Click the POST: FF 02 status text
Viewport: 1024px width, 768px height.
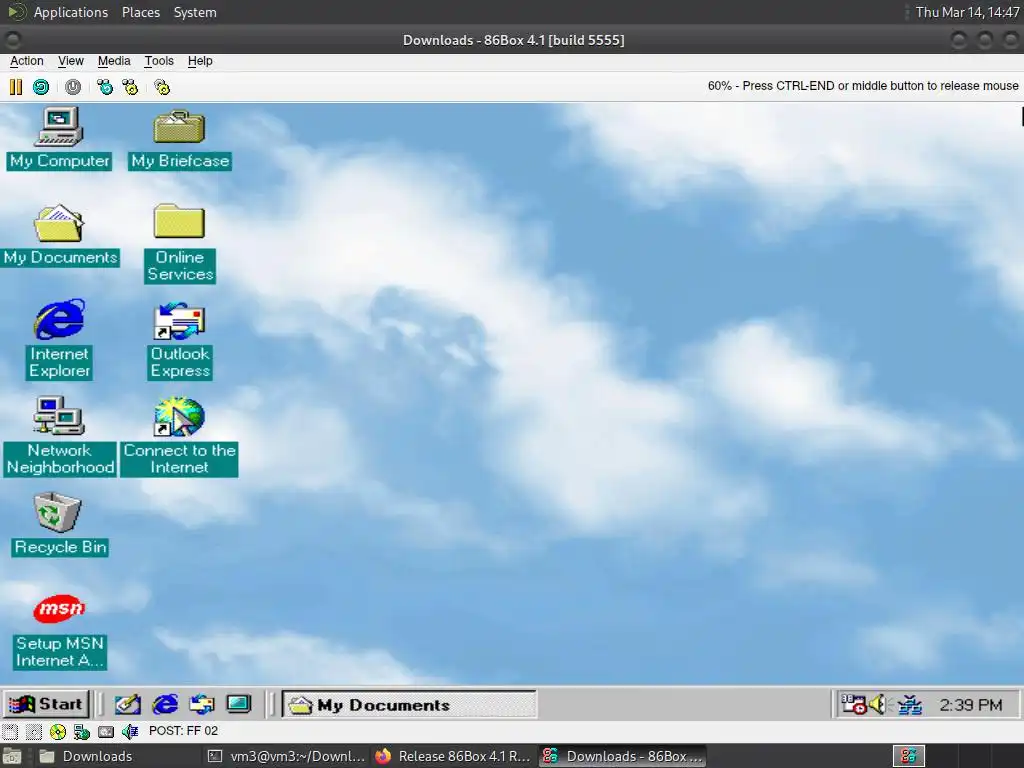click(x=184, y=731)
